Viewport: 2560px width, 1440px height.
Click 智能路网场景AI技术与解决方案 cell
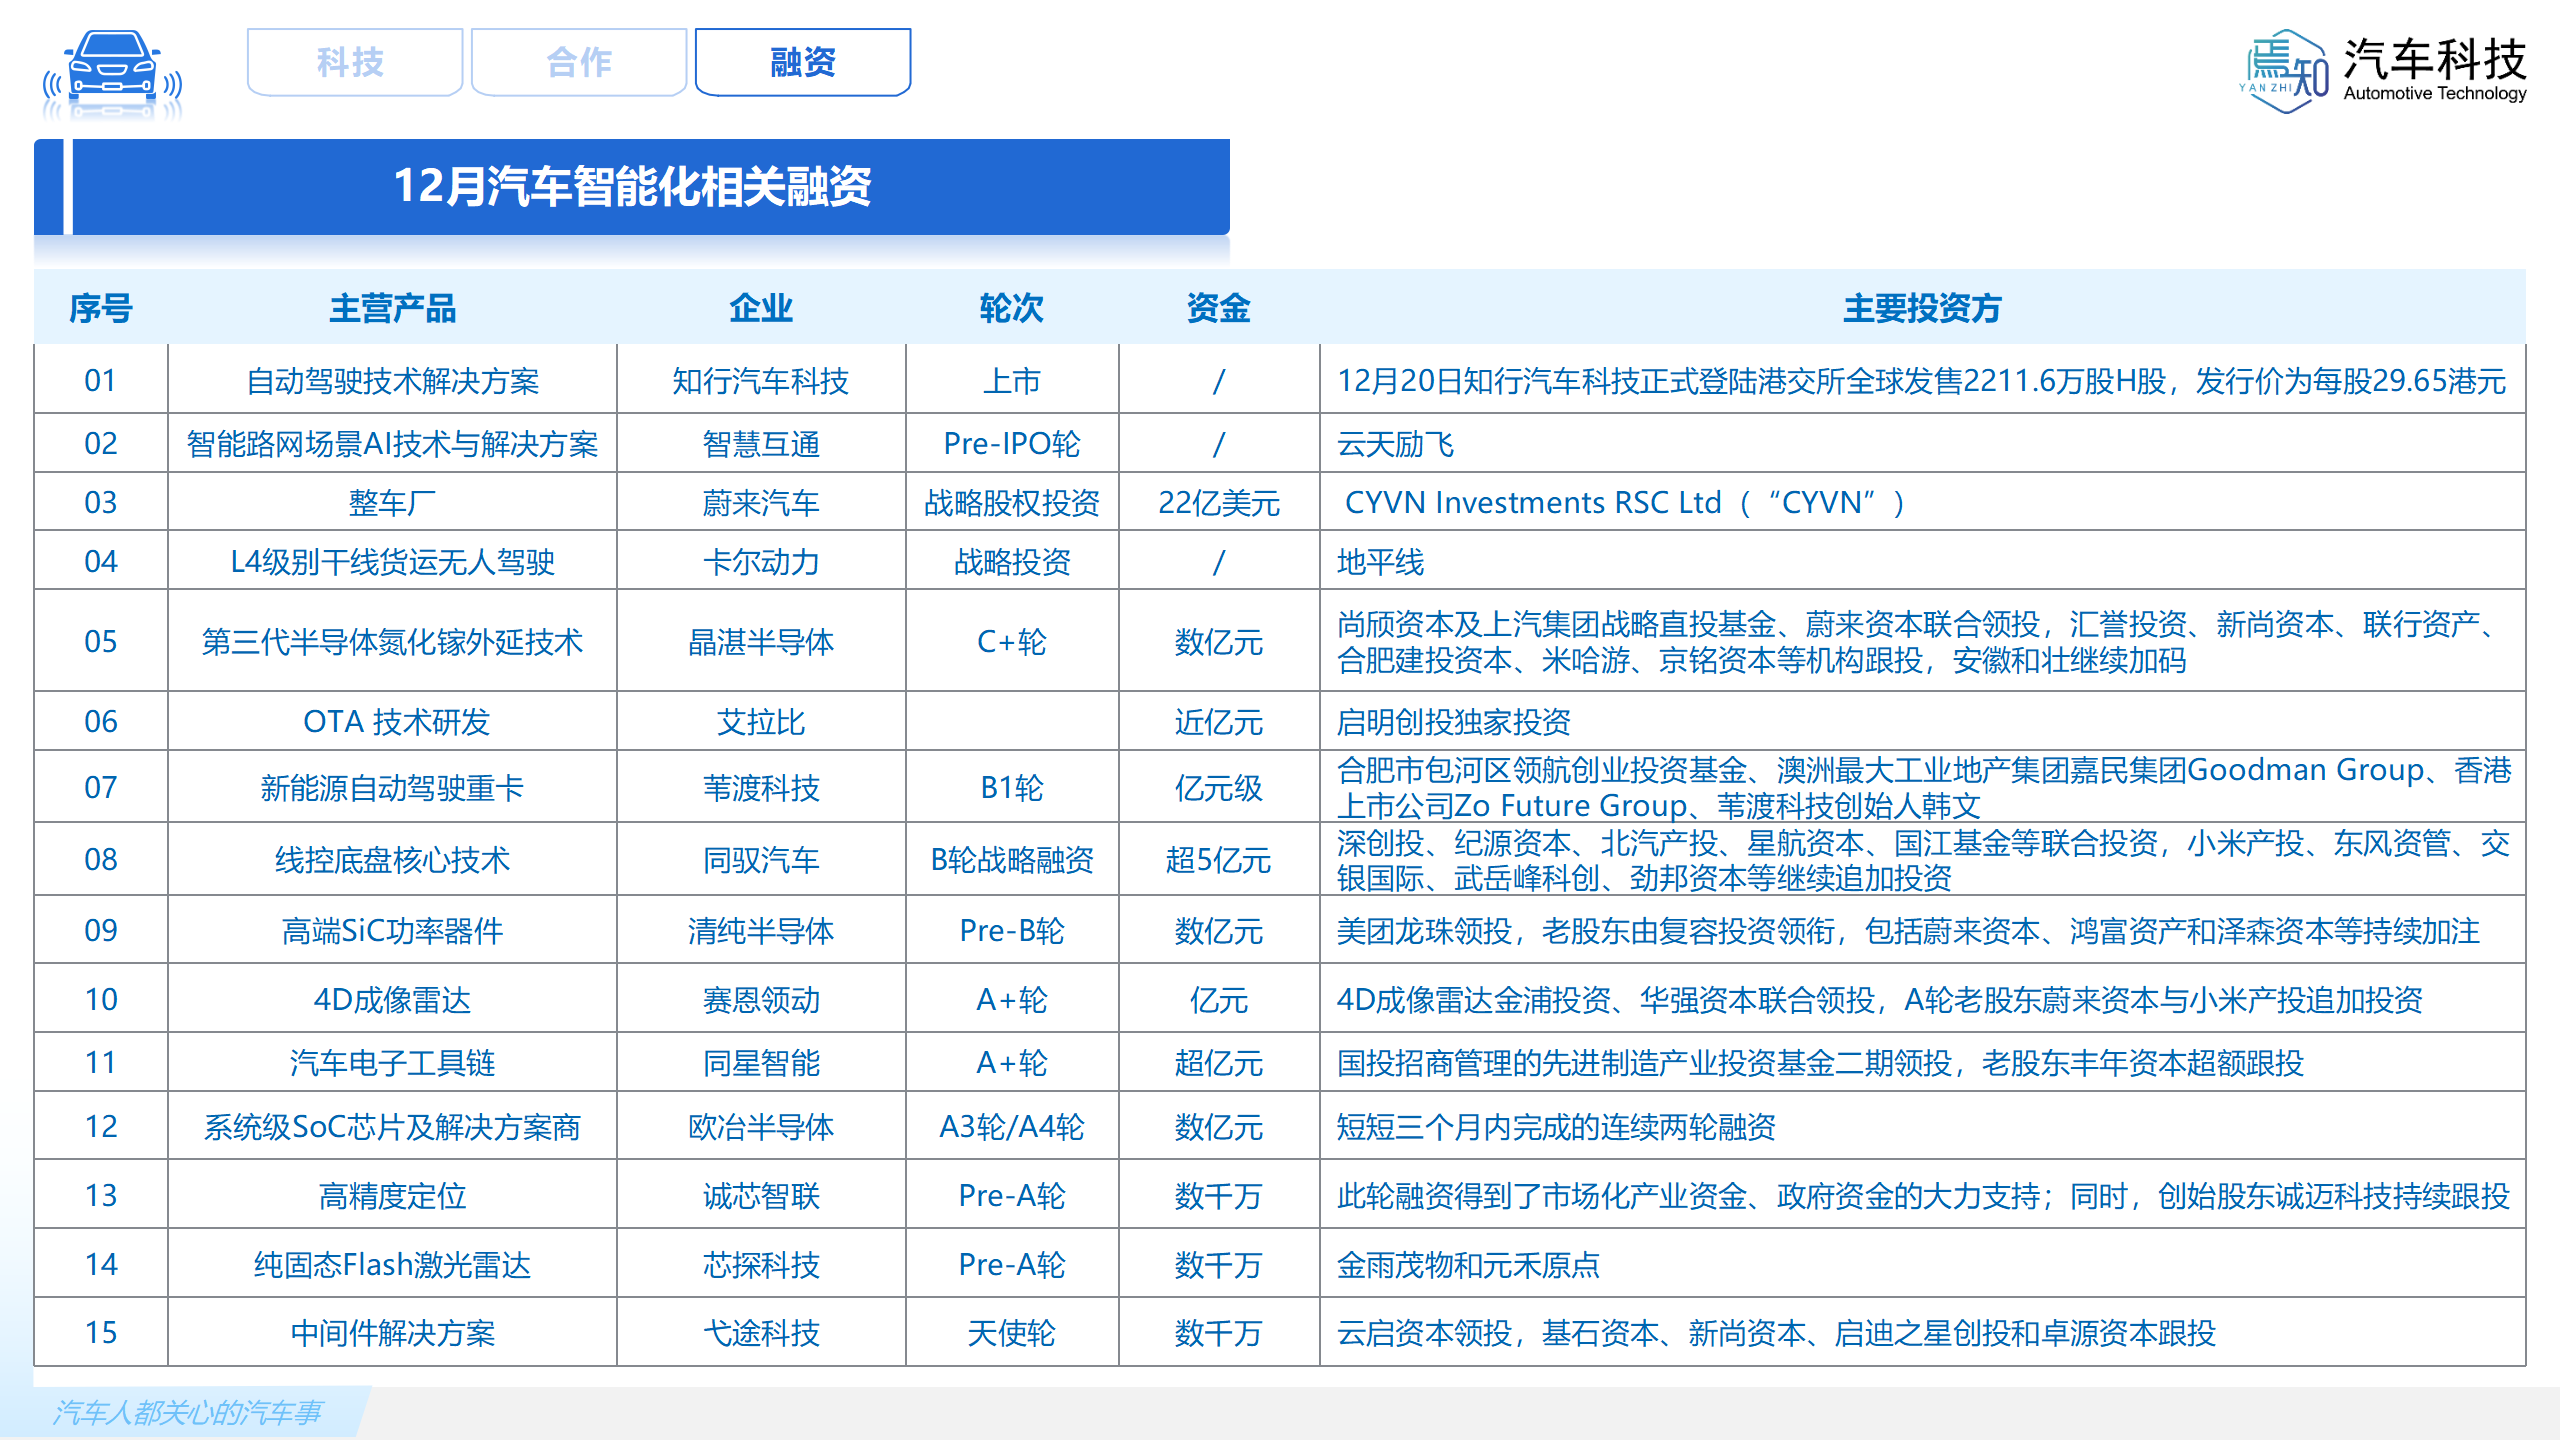[x=393, y=443]
